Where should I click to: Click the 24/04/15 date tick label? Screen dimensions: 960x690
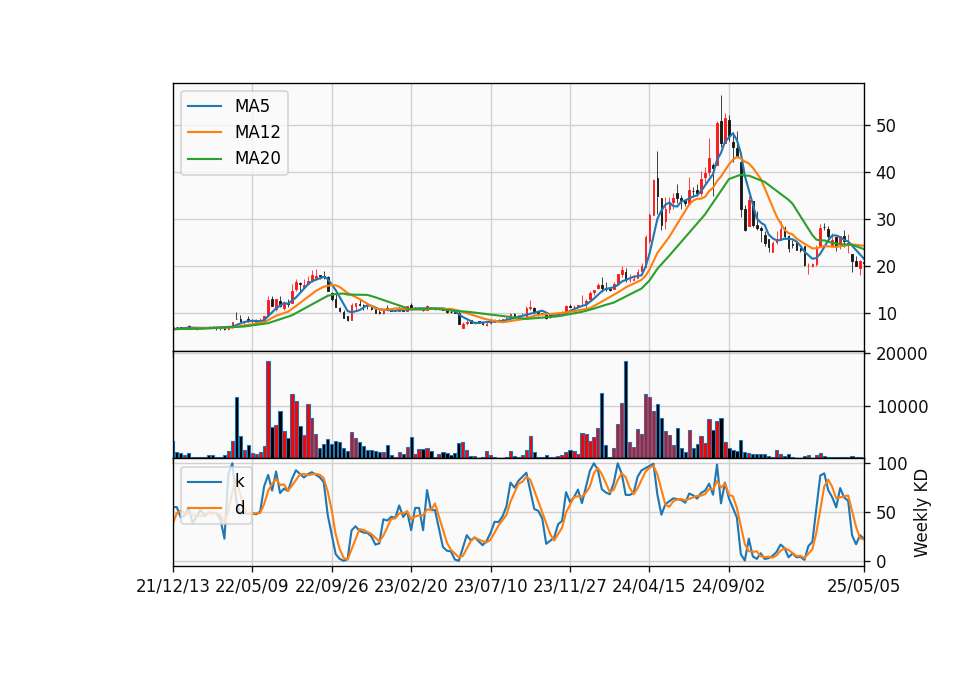tap(649, 586)
